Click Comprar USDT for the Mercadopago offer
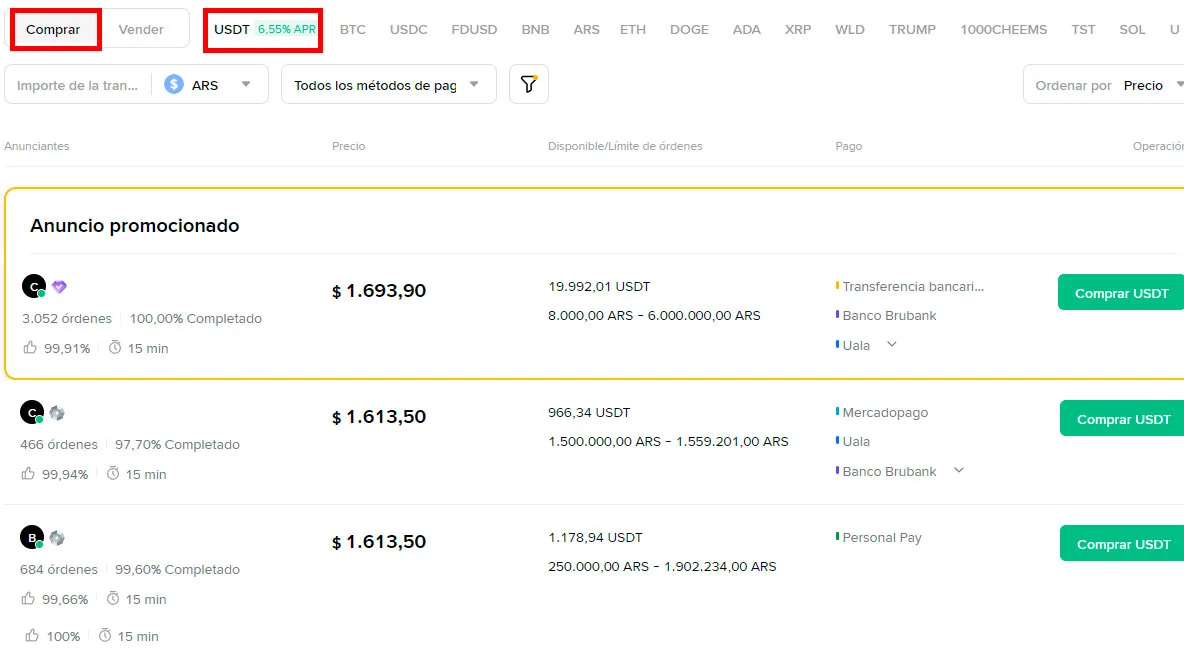Screen dimensions: 1184x656 coord(1121,419)
